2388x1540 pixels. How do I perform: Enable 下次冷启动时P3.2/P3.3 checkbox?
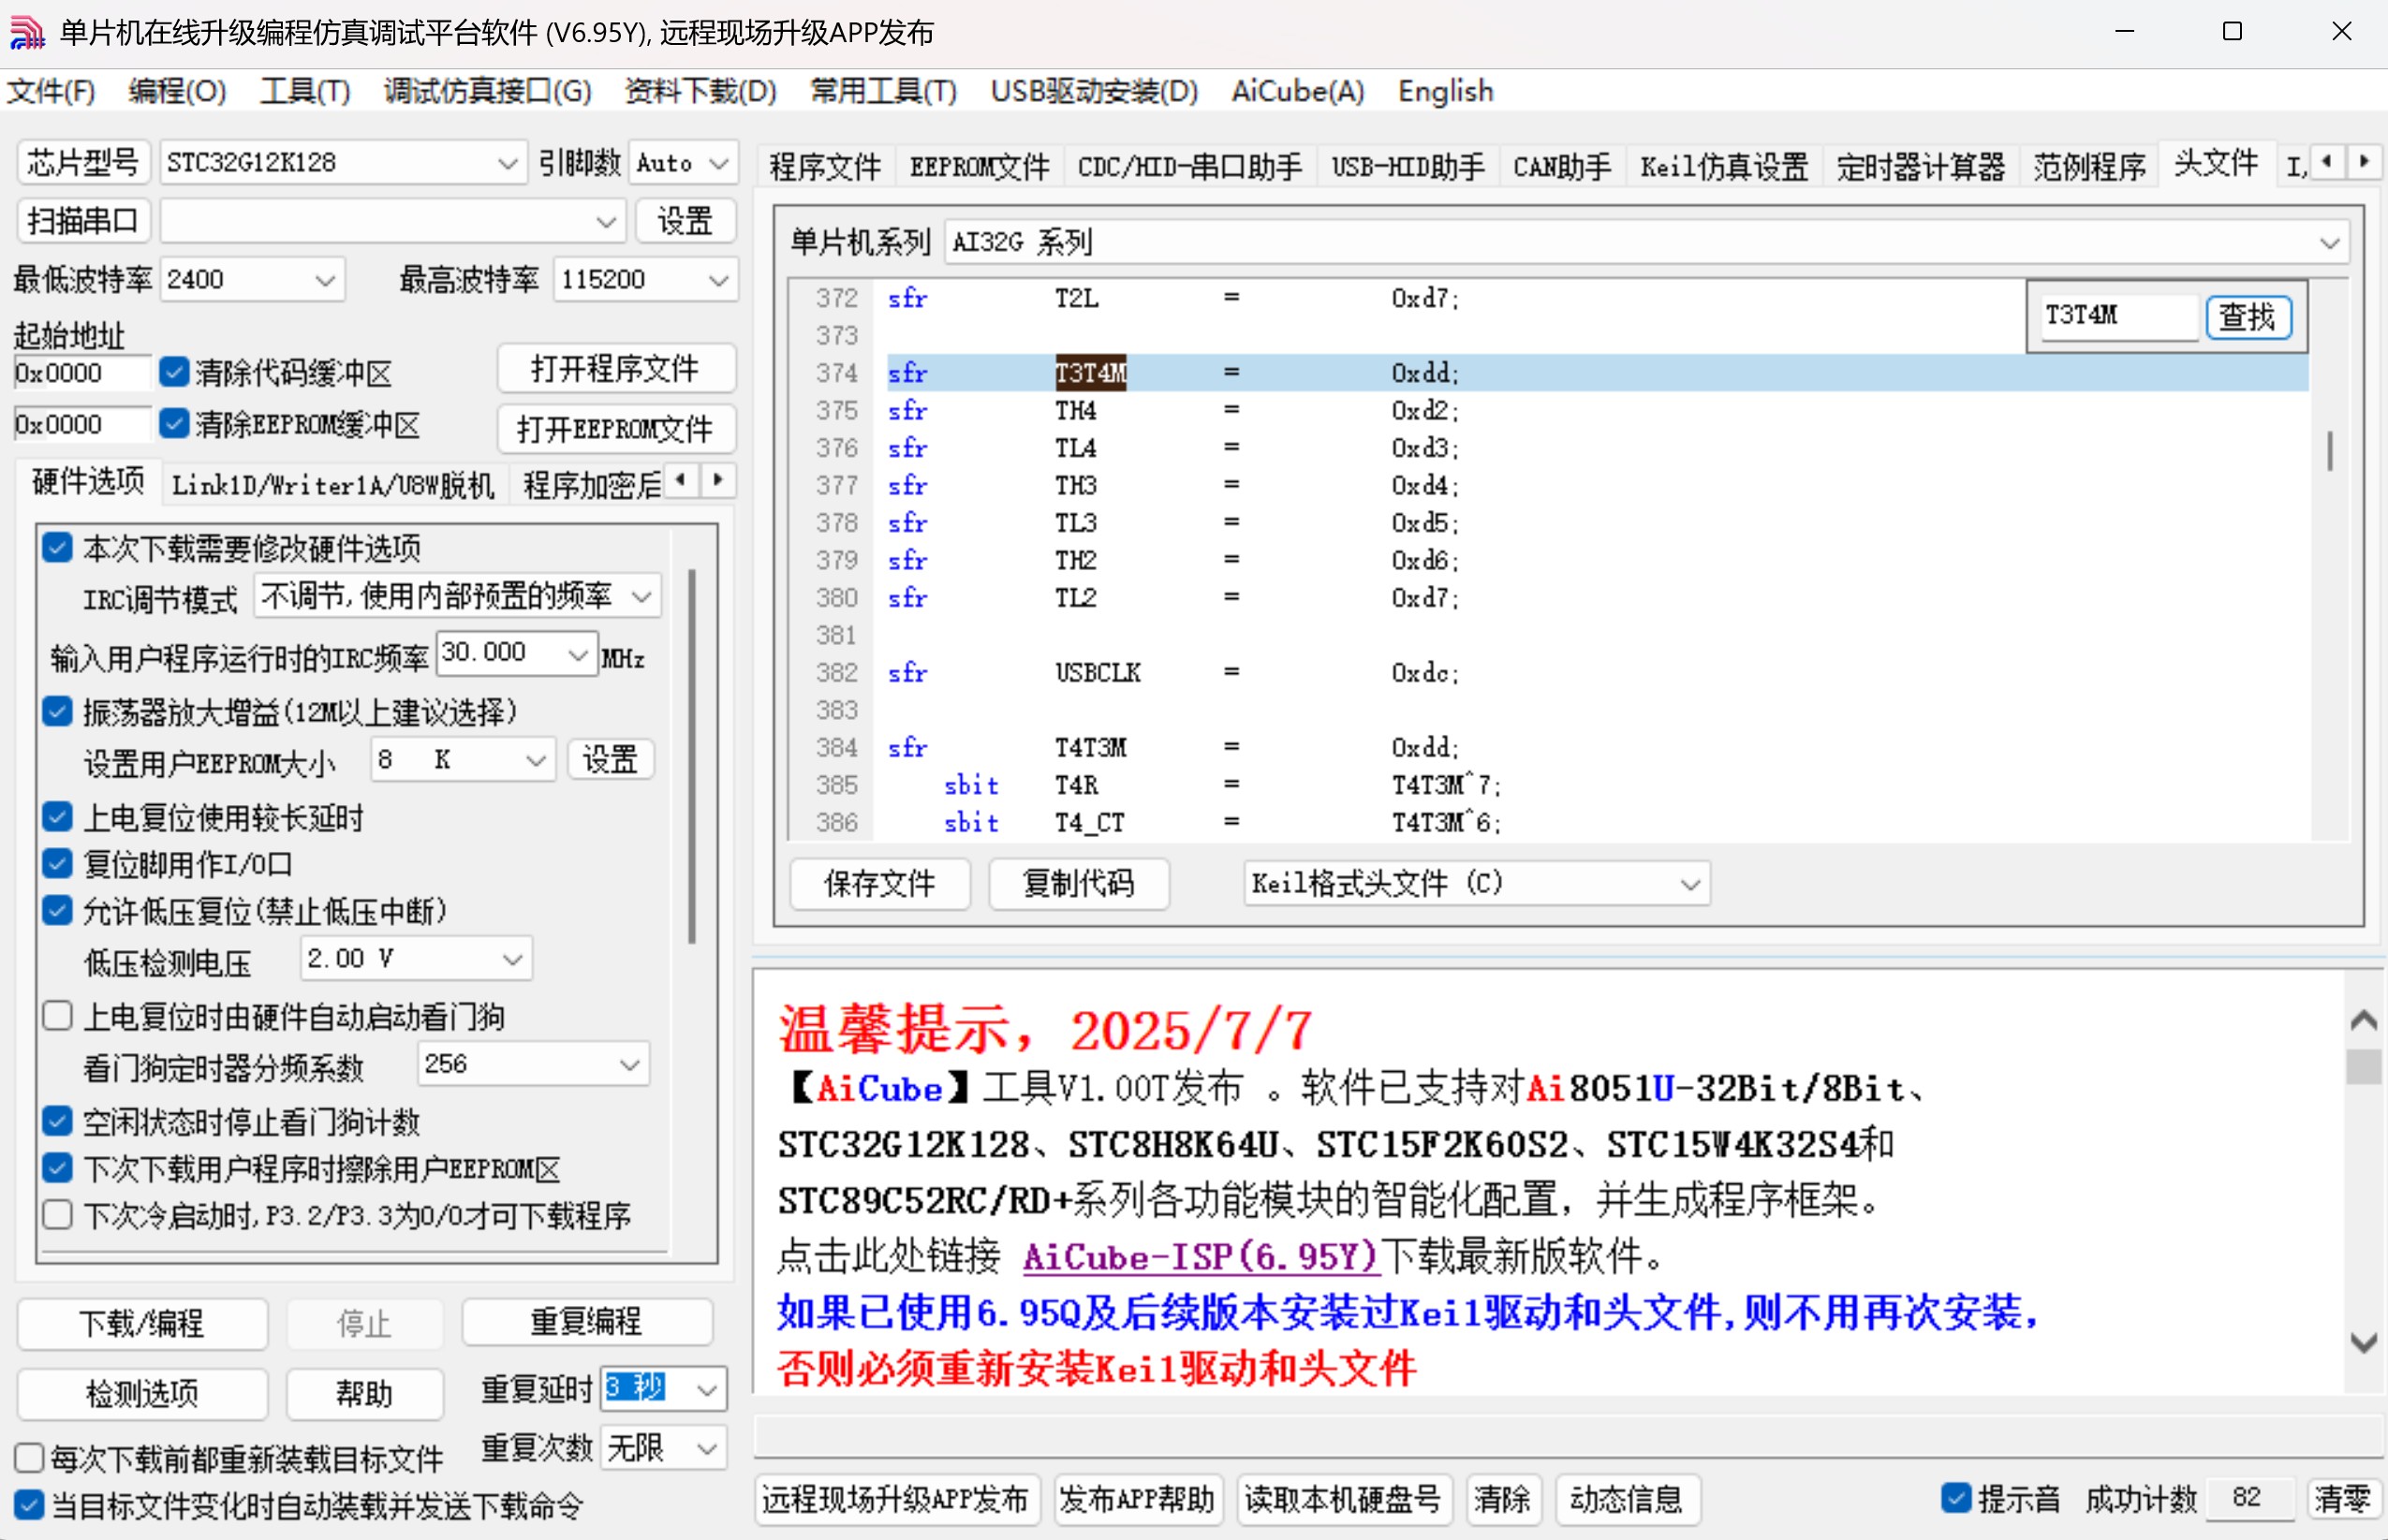coord(58,1216)
